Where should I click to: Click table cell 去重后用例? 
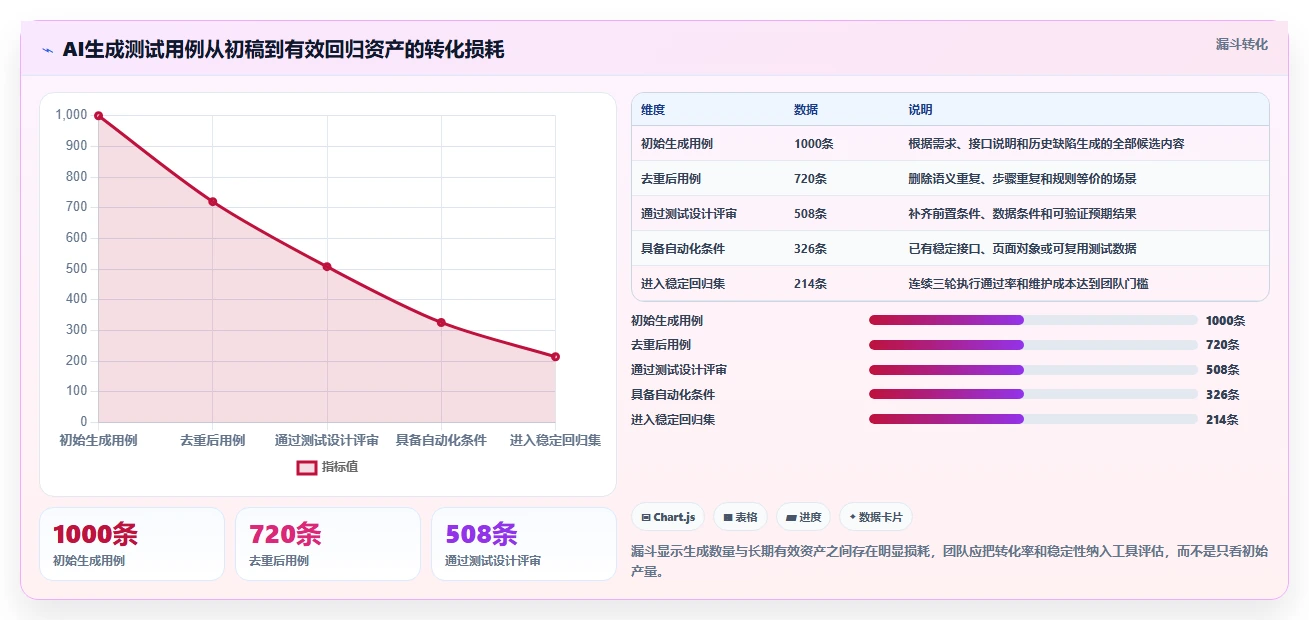coord(671,179)
